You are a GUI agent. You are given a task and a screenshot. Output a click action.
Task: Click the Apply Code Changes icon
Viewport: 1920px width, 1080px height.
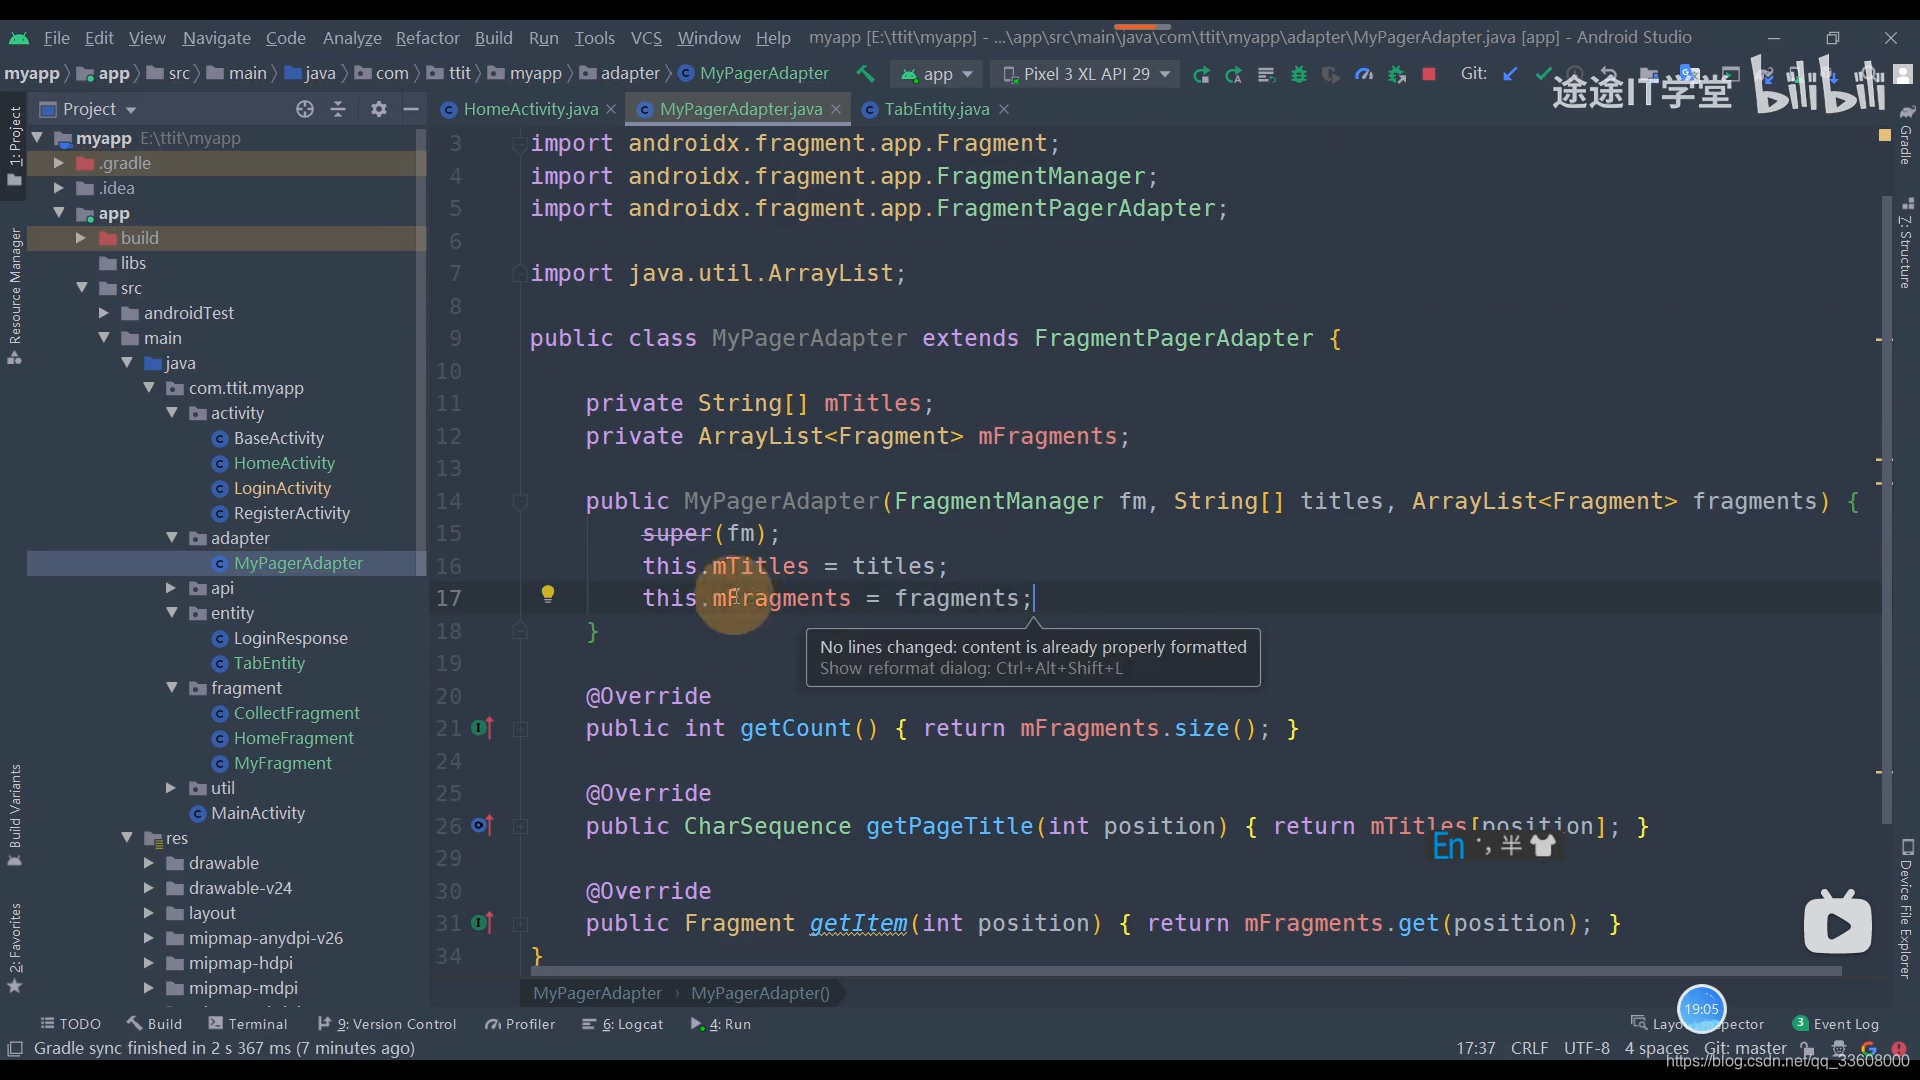pos(1266,74)
